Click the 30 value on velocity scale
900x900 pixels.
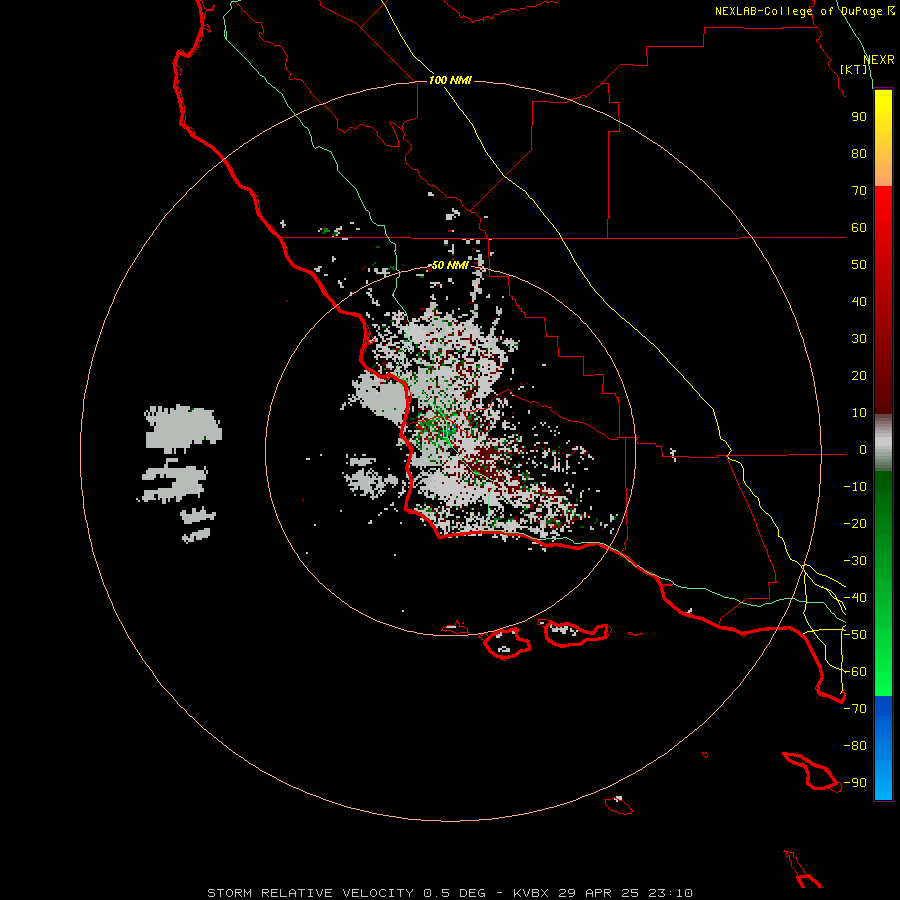click(859, 339)
